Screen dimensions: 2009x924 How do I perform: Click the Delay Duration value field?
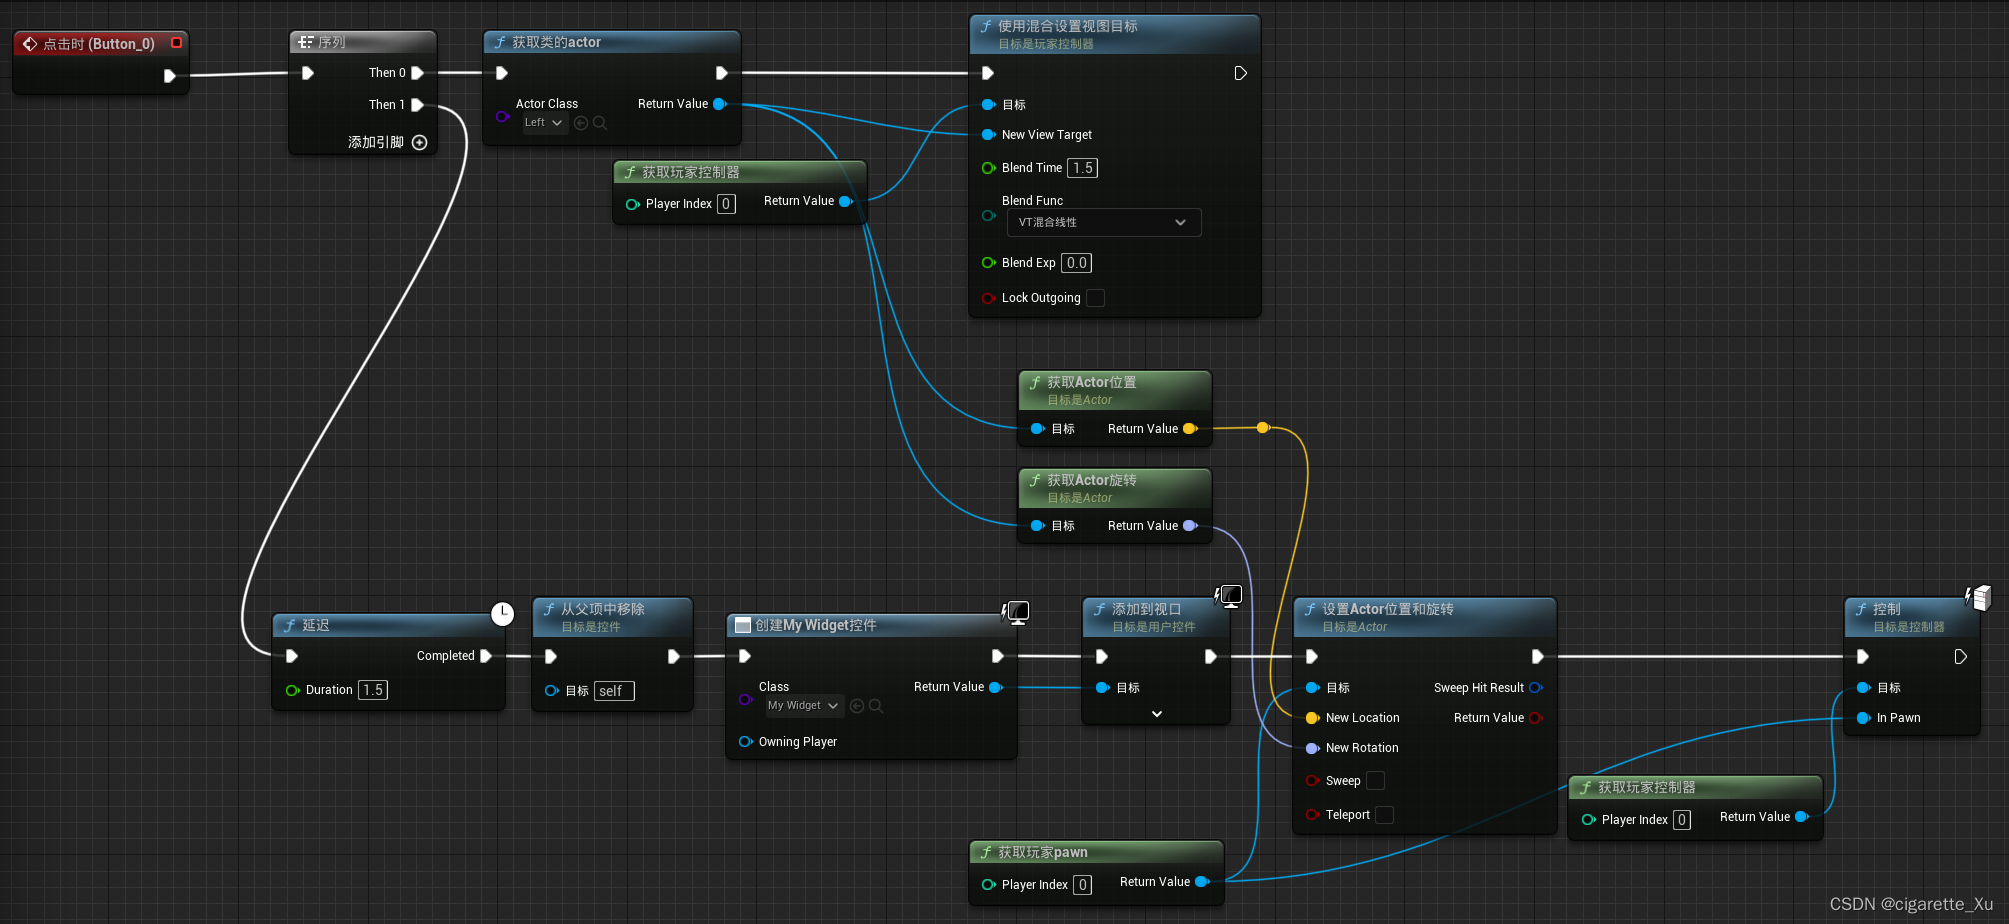pos(373,690)
